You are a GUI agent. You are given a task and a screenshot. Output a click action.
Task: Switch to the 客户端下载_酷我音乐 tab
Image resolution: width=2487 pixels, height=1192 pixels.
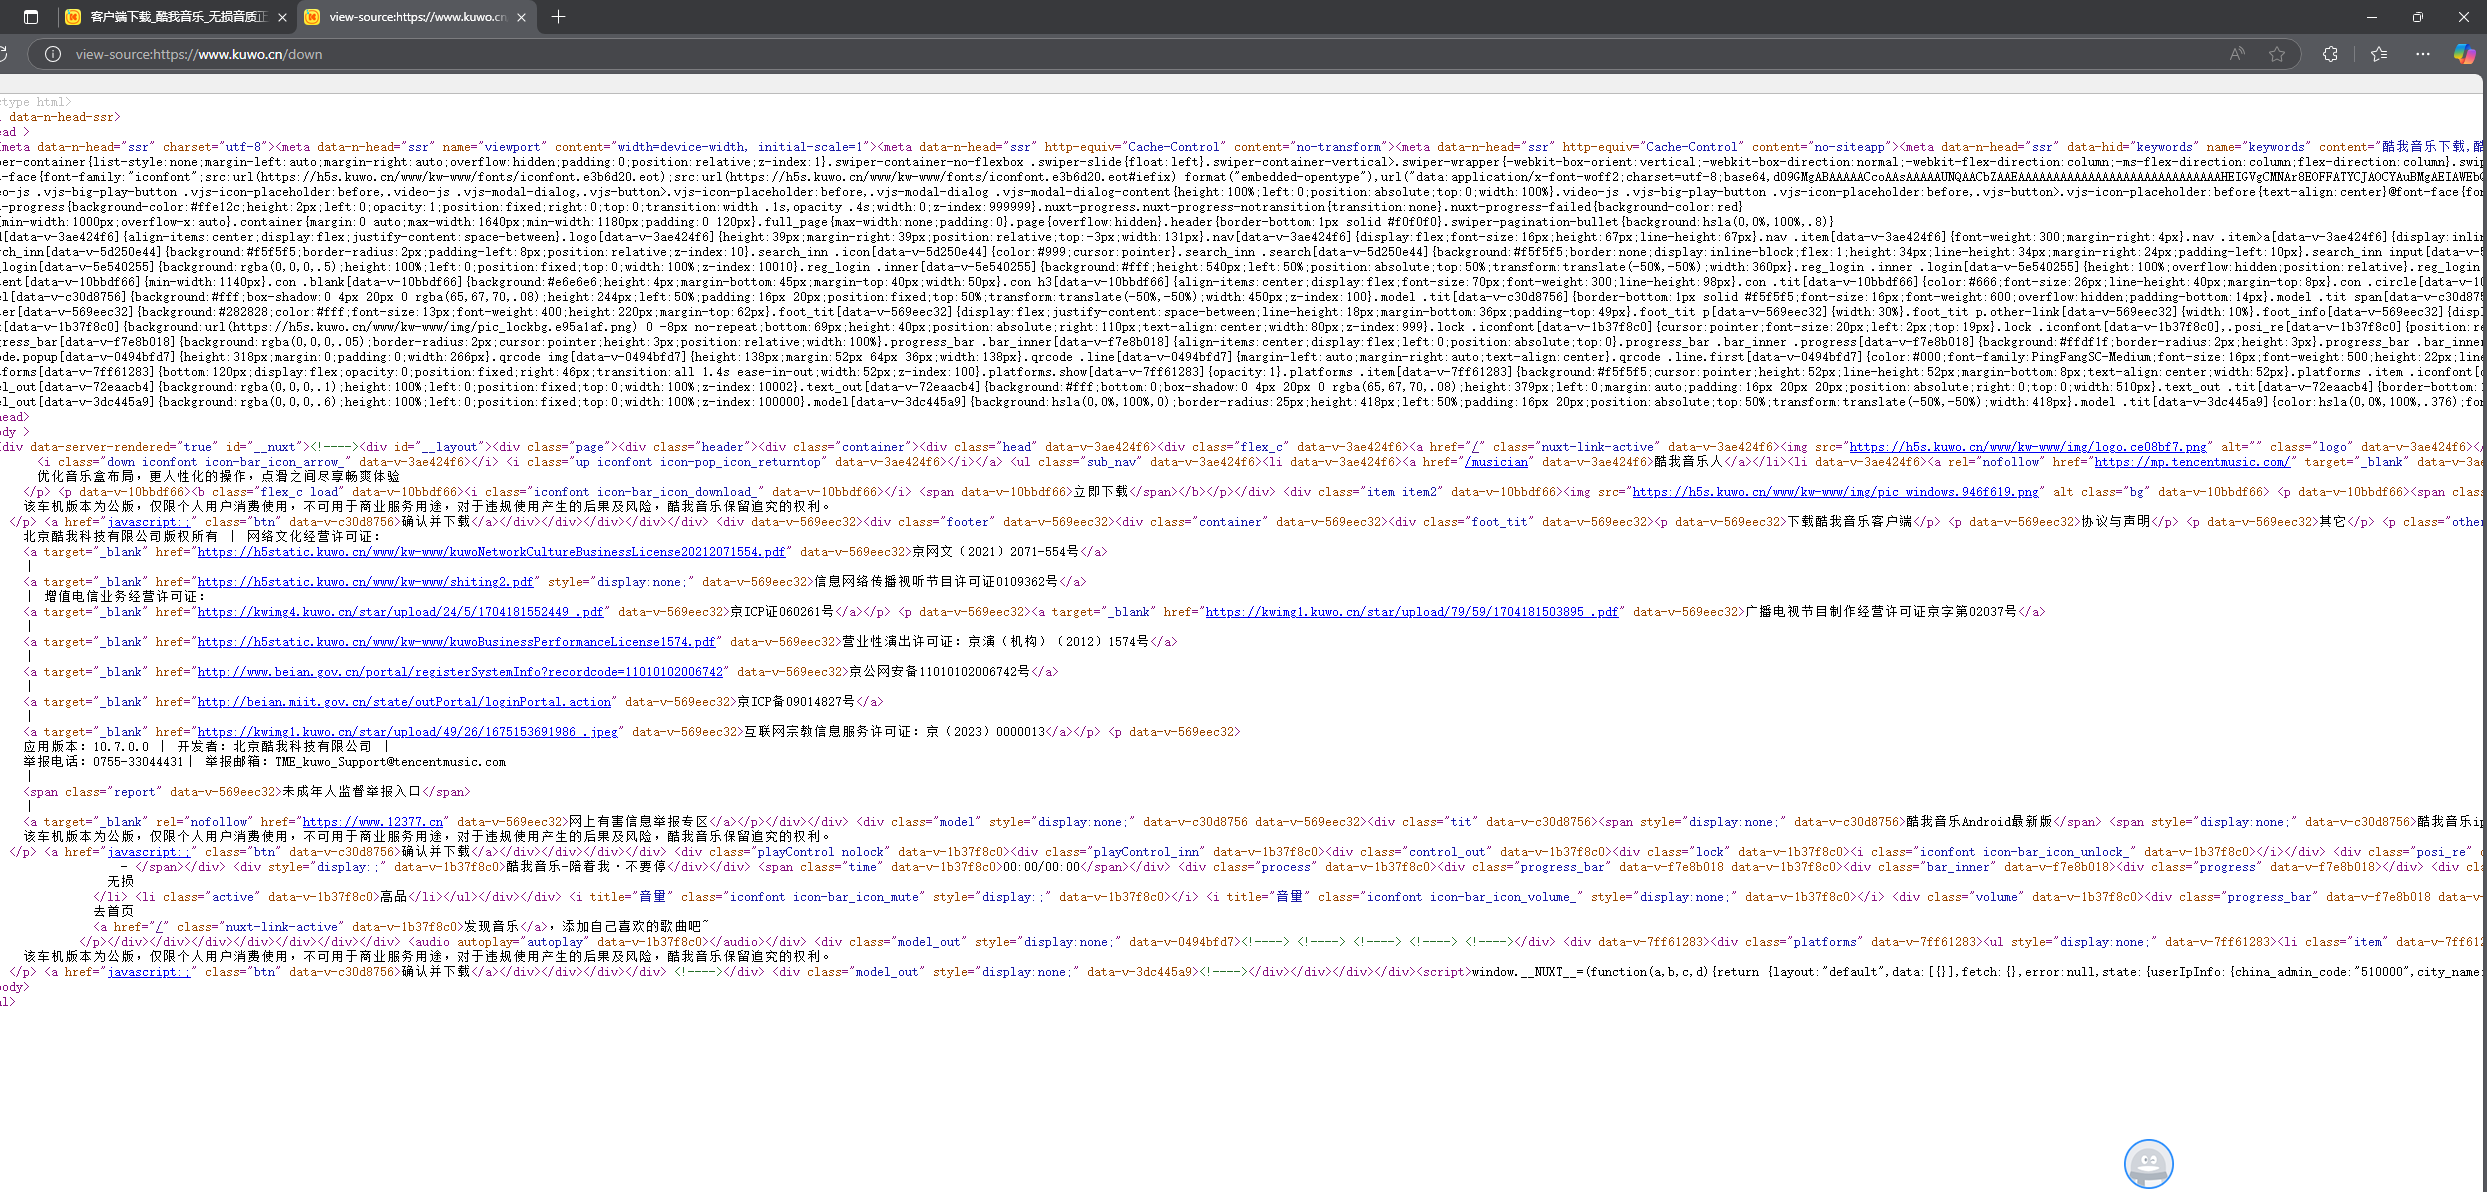(176, 17)
